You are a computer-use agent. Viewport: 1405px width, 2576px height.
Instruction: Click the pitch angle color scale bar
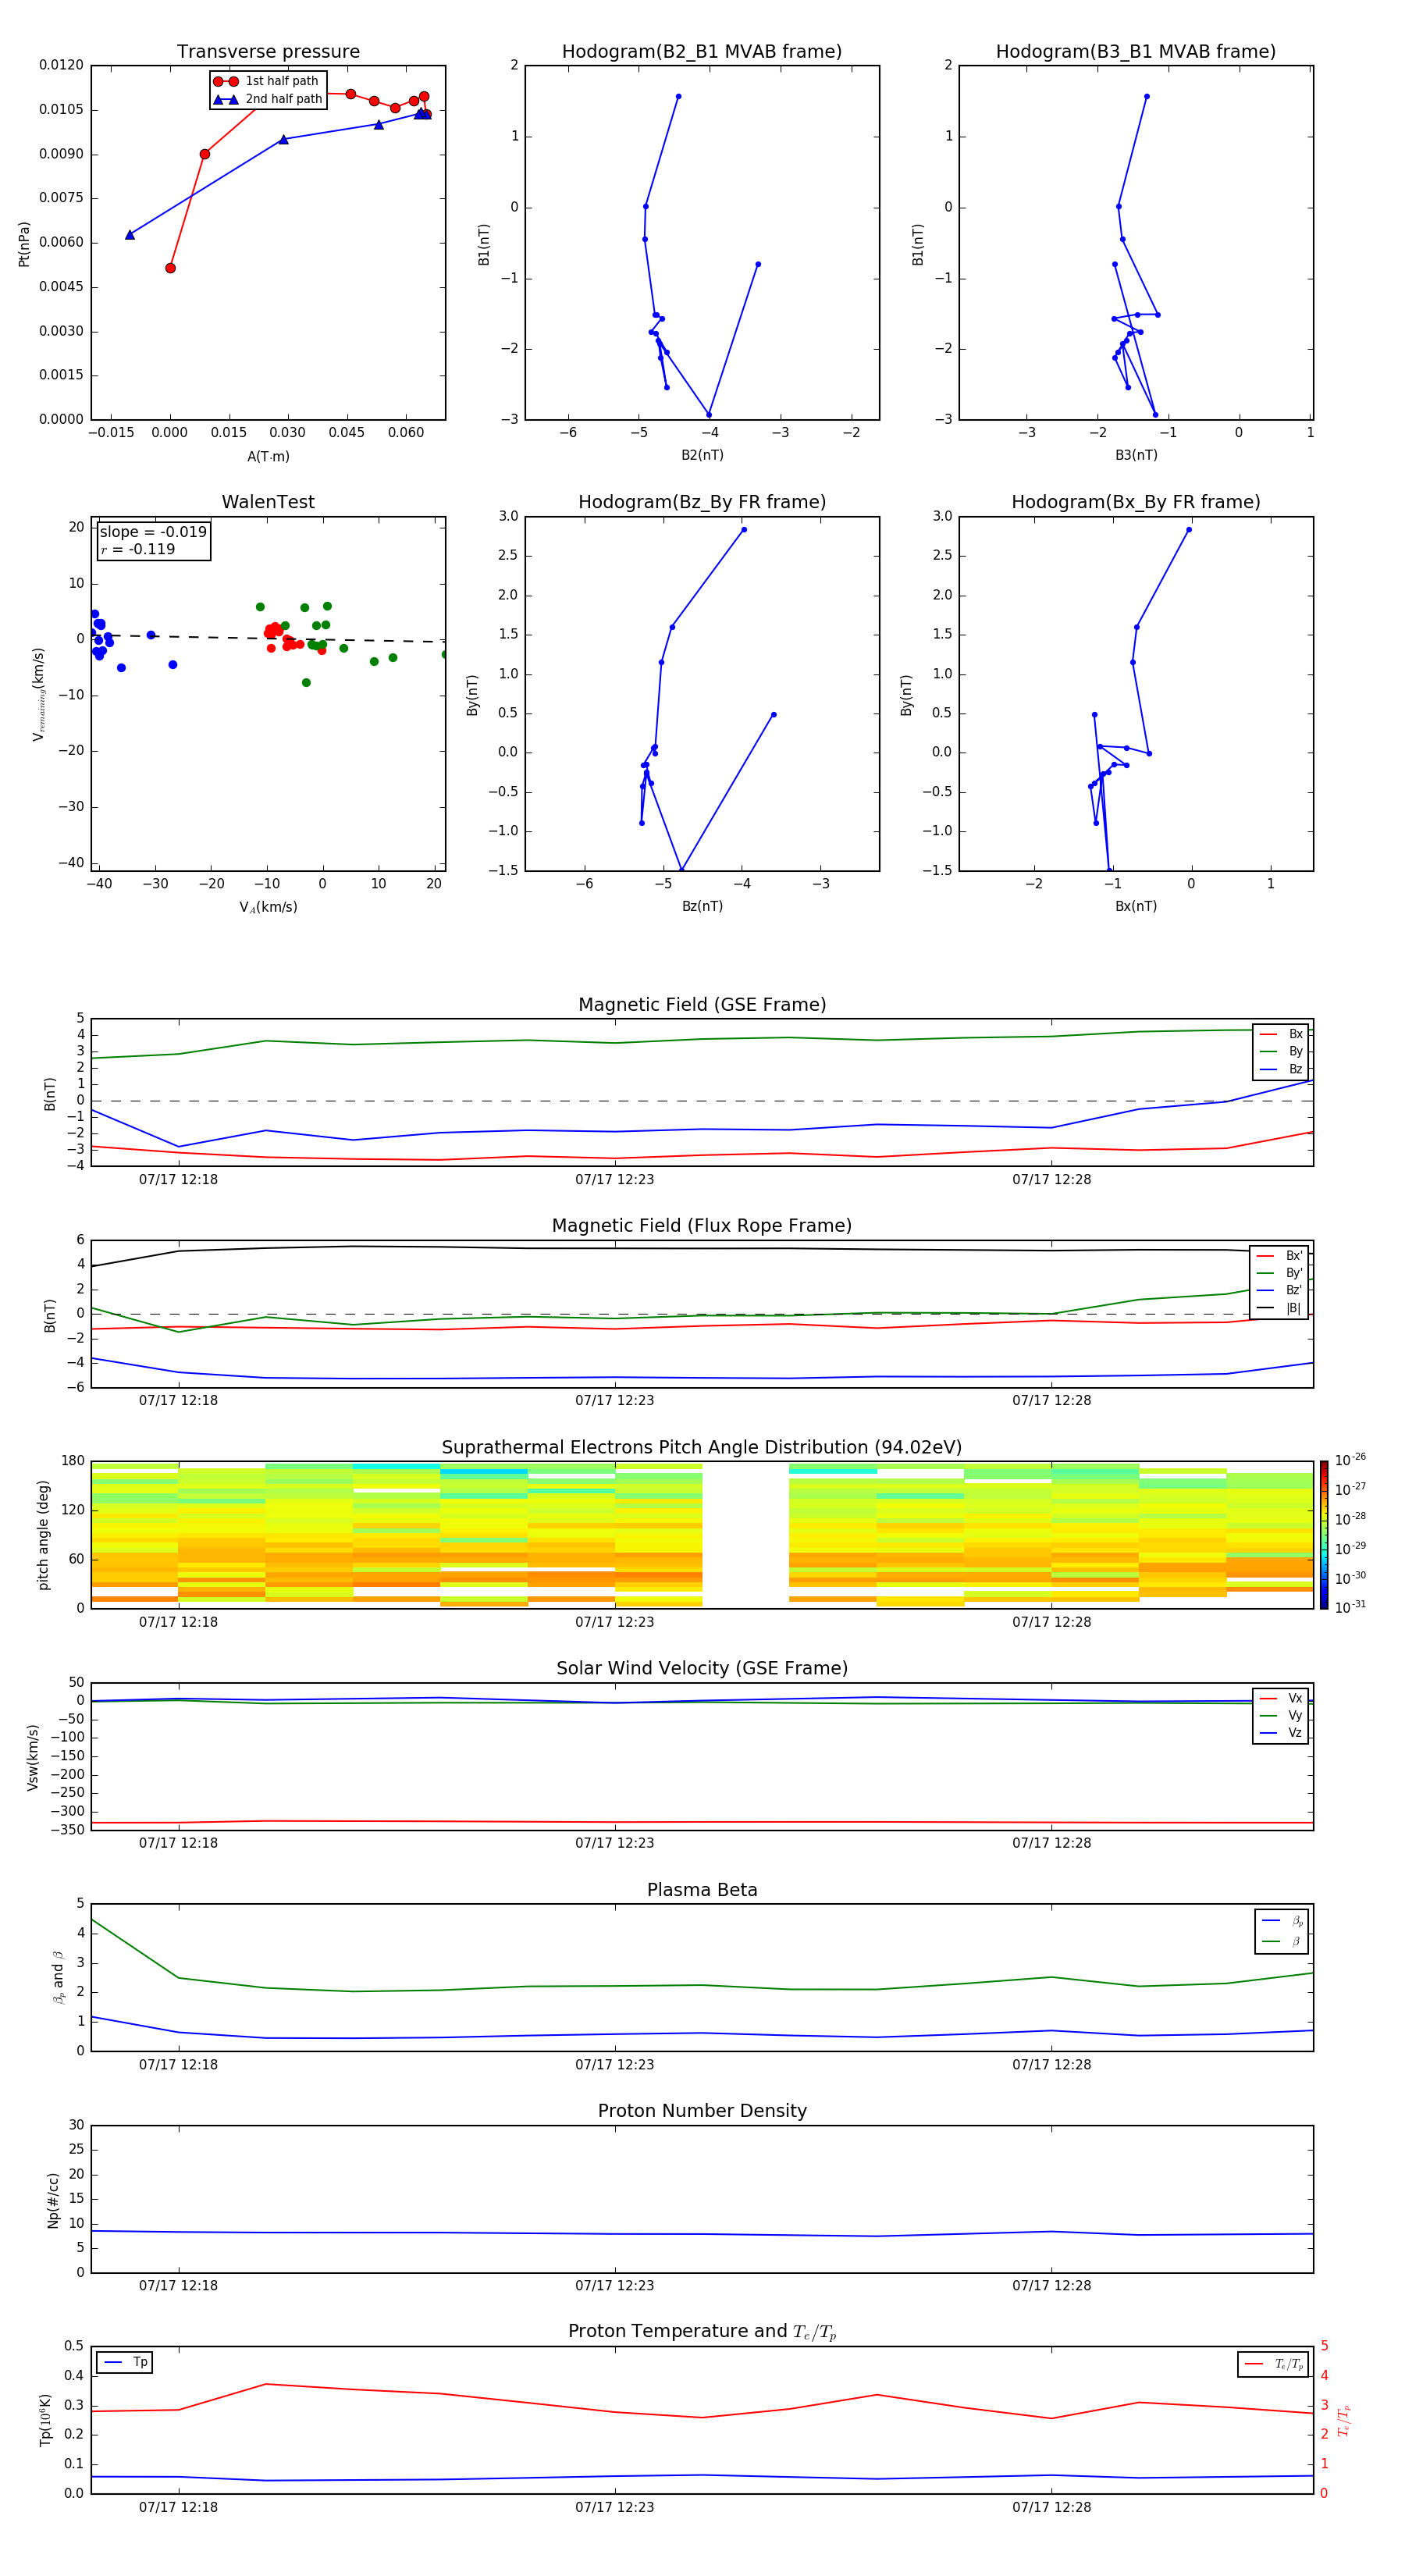pos(1324,1534)
